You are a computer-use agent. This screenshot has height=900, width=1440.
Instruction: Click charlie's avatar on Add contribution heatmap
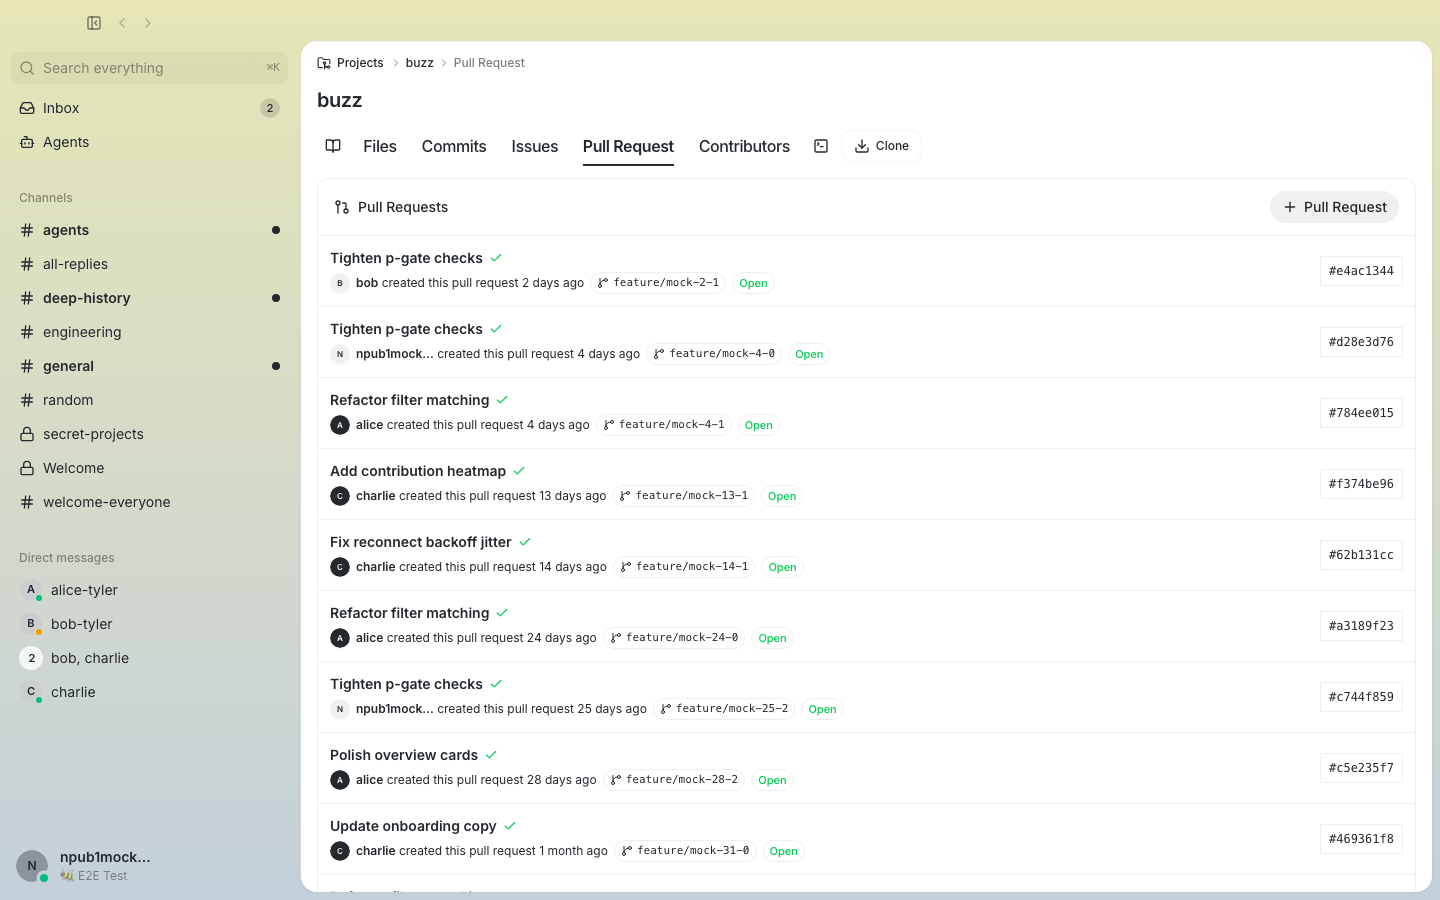point(340,496)
